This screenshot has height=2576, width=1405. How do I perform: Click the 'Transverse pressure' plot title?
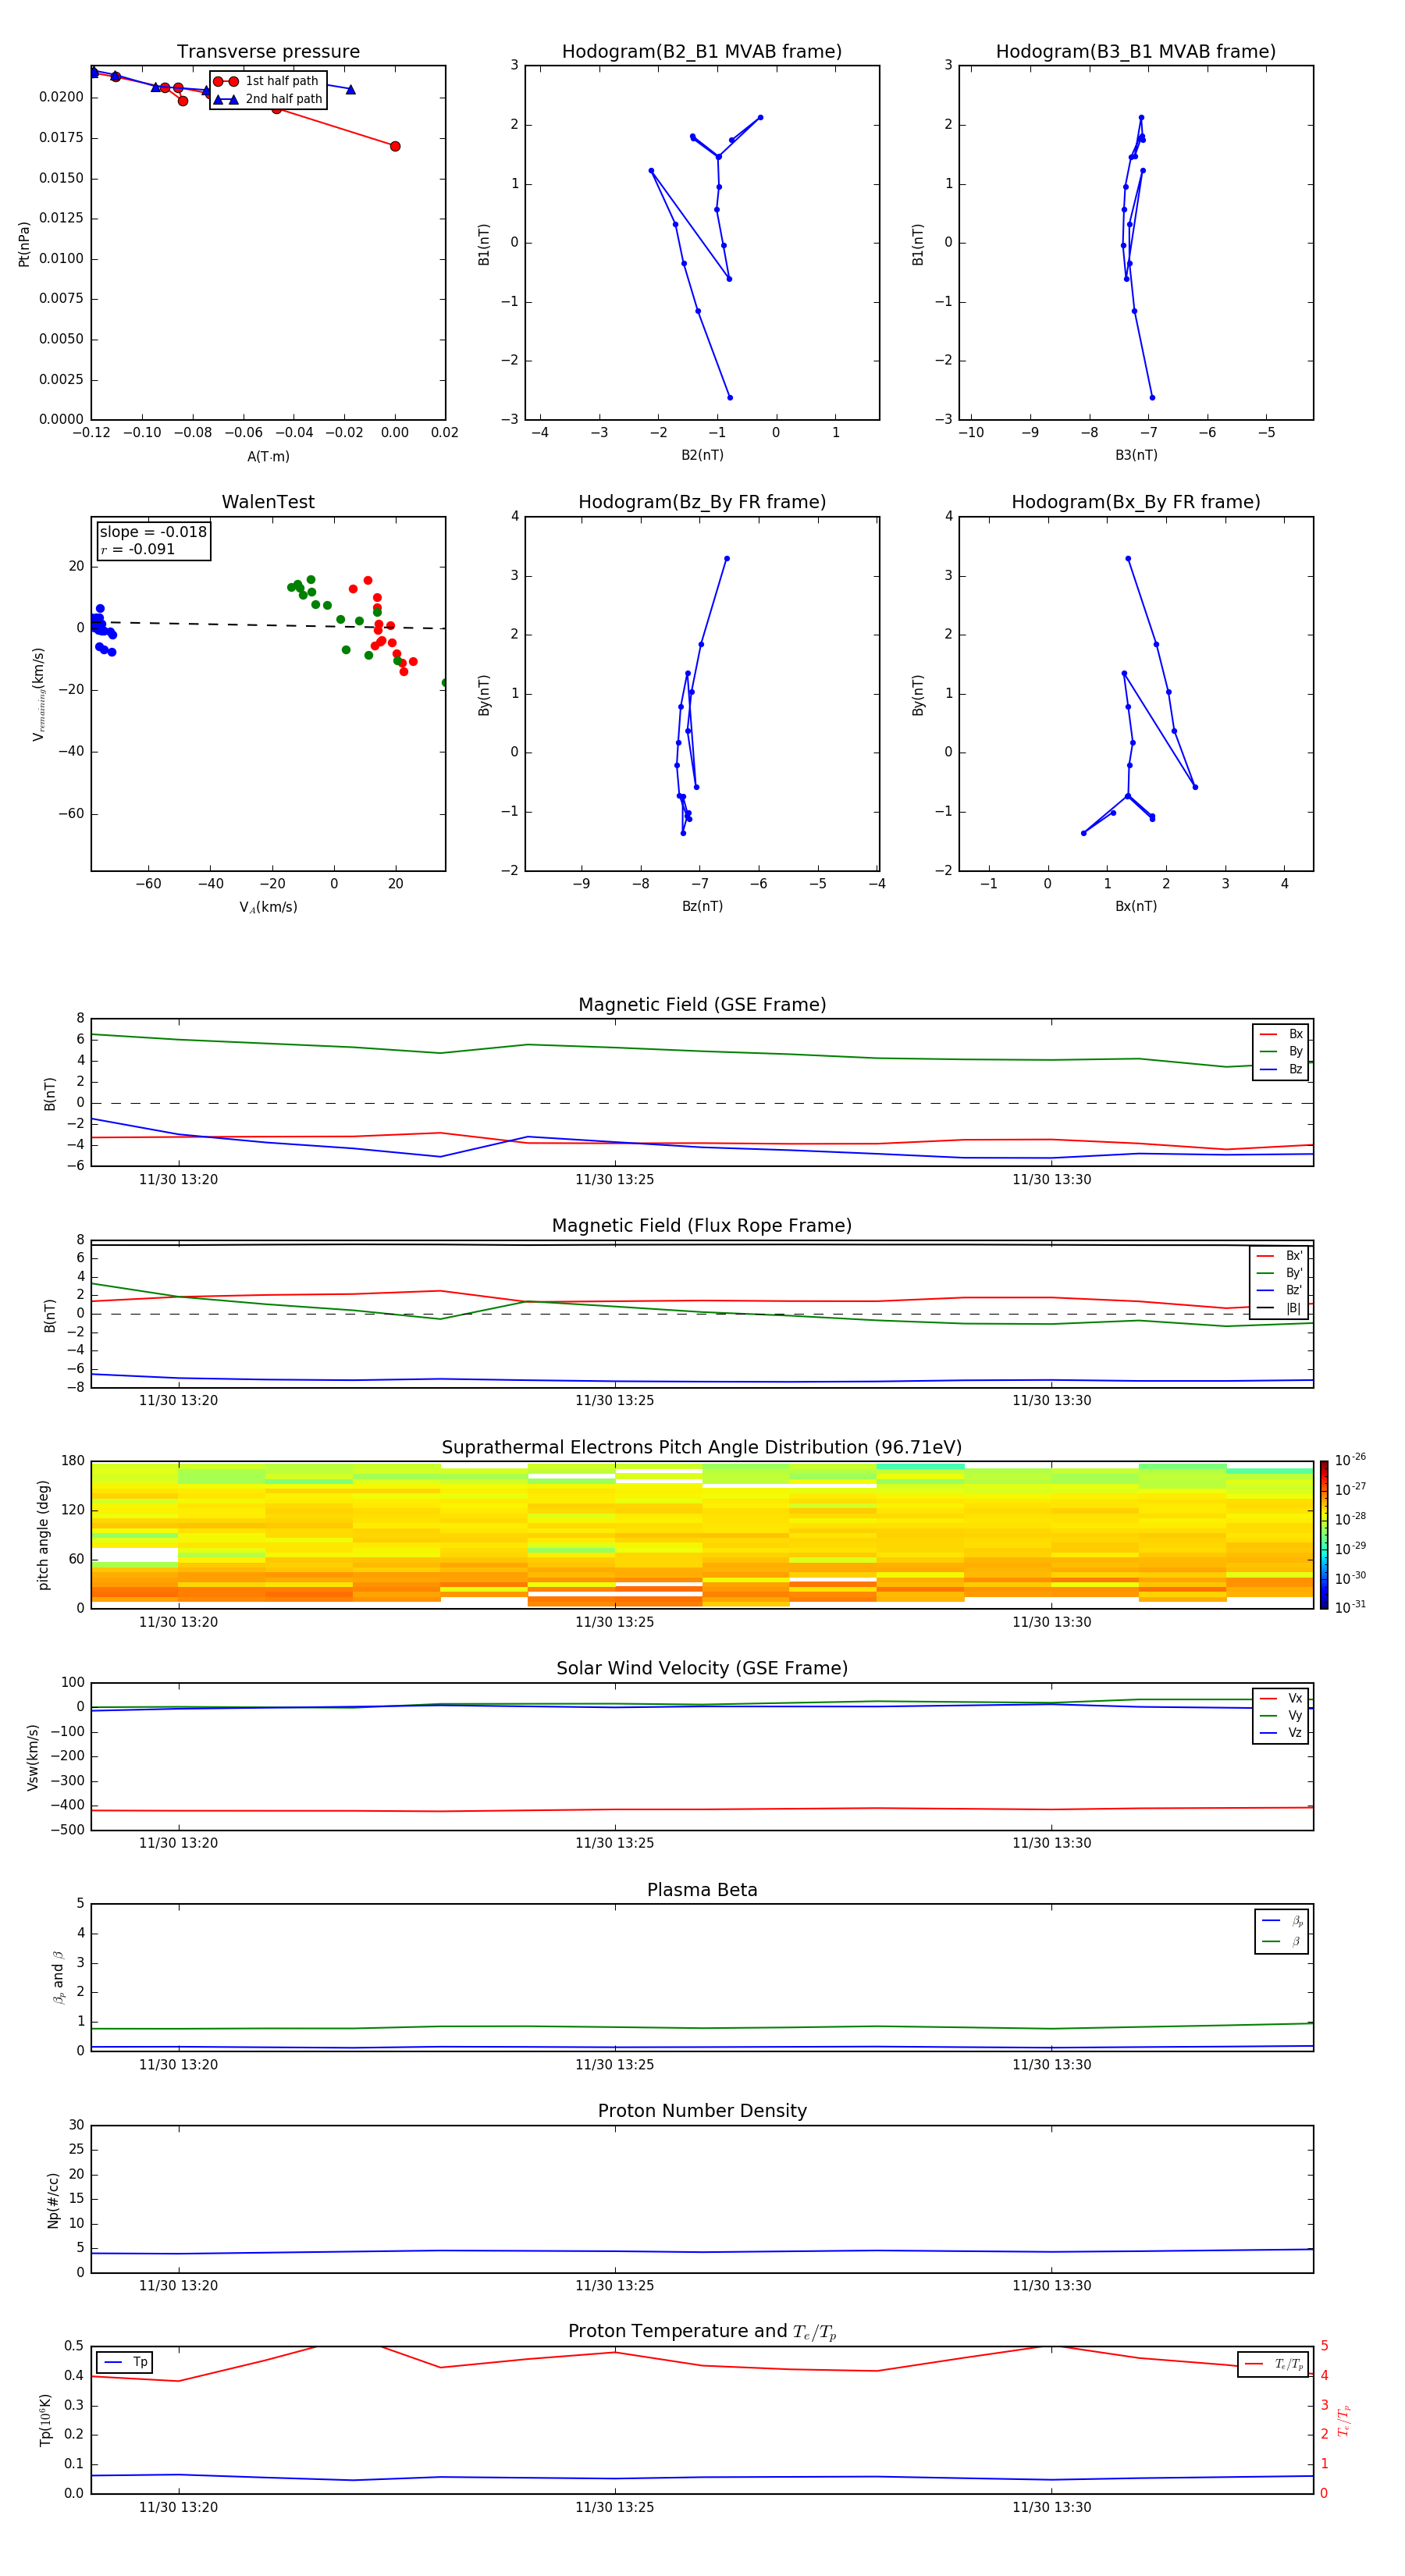click(268, 51)
